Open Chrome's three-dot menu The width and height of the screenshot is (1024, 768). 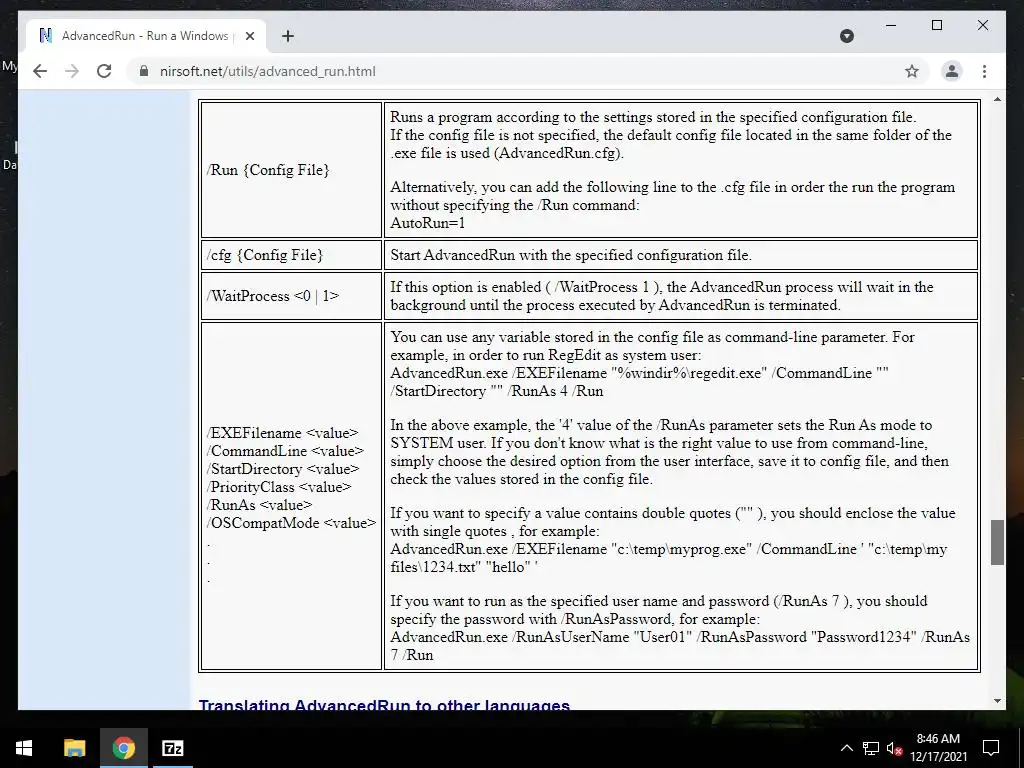pyautogui.click(x=984, y=71)
